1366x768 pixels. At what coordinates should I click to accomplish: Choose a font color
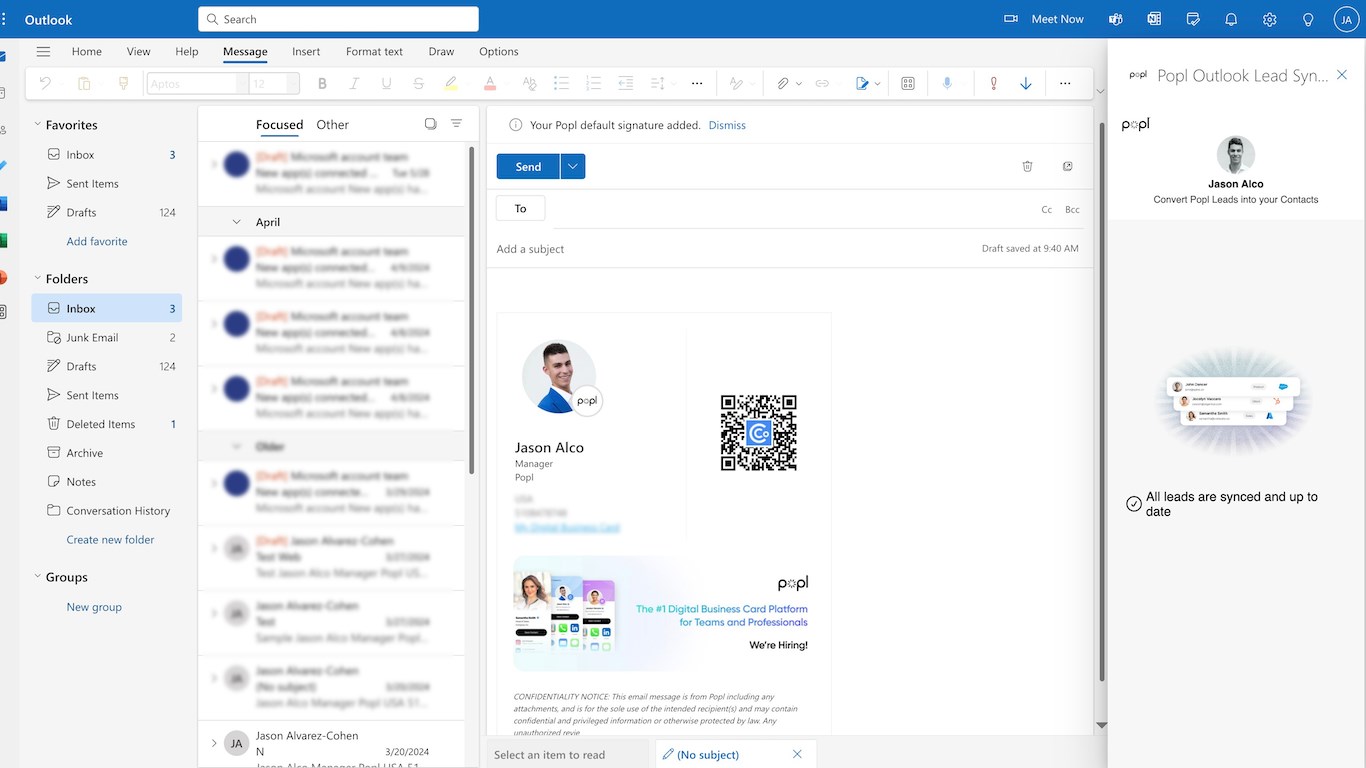pyautogui.click(x=490, y=84)
